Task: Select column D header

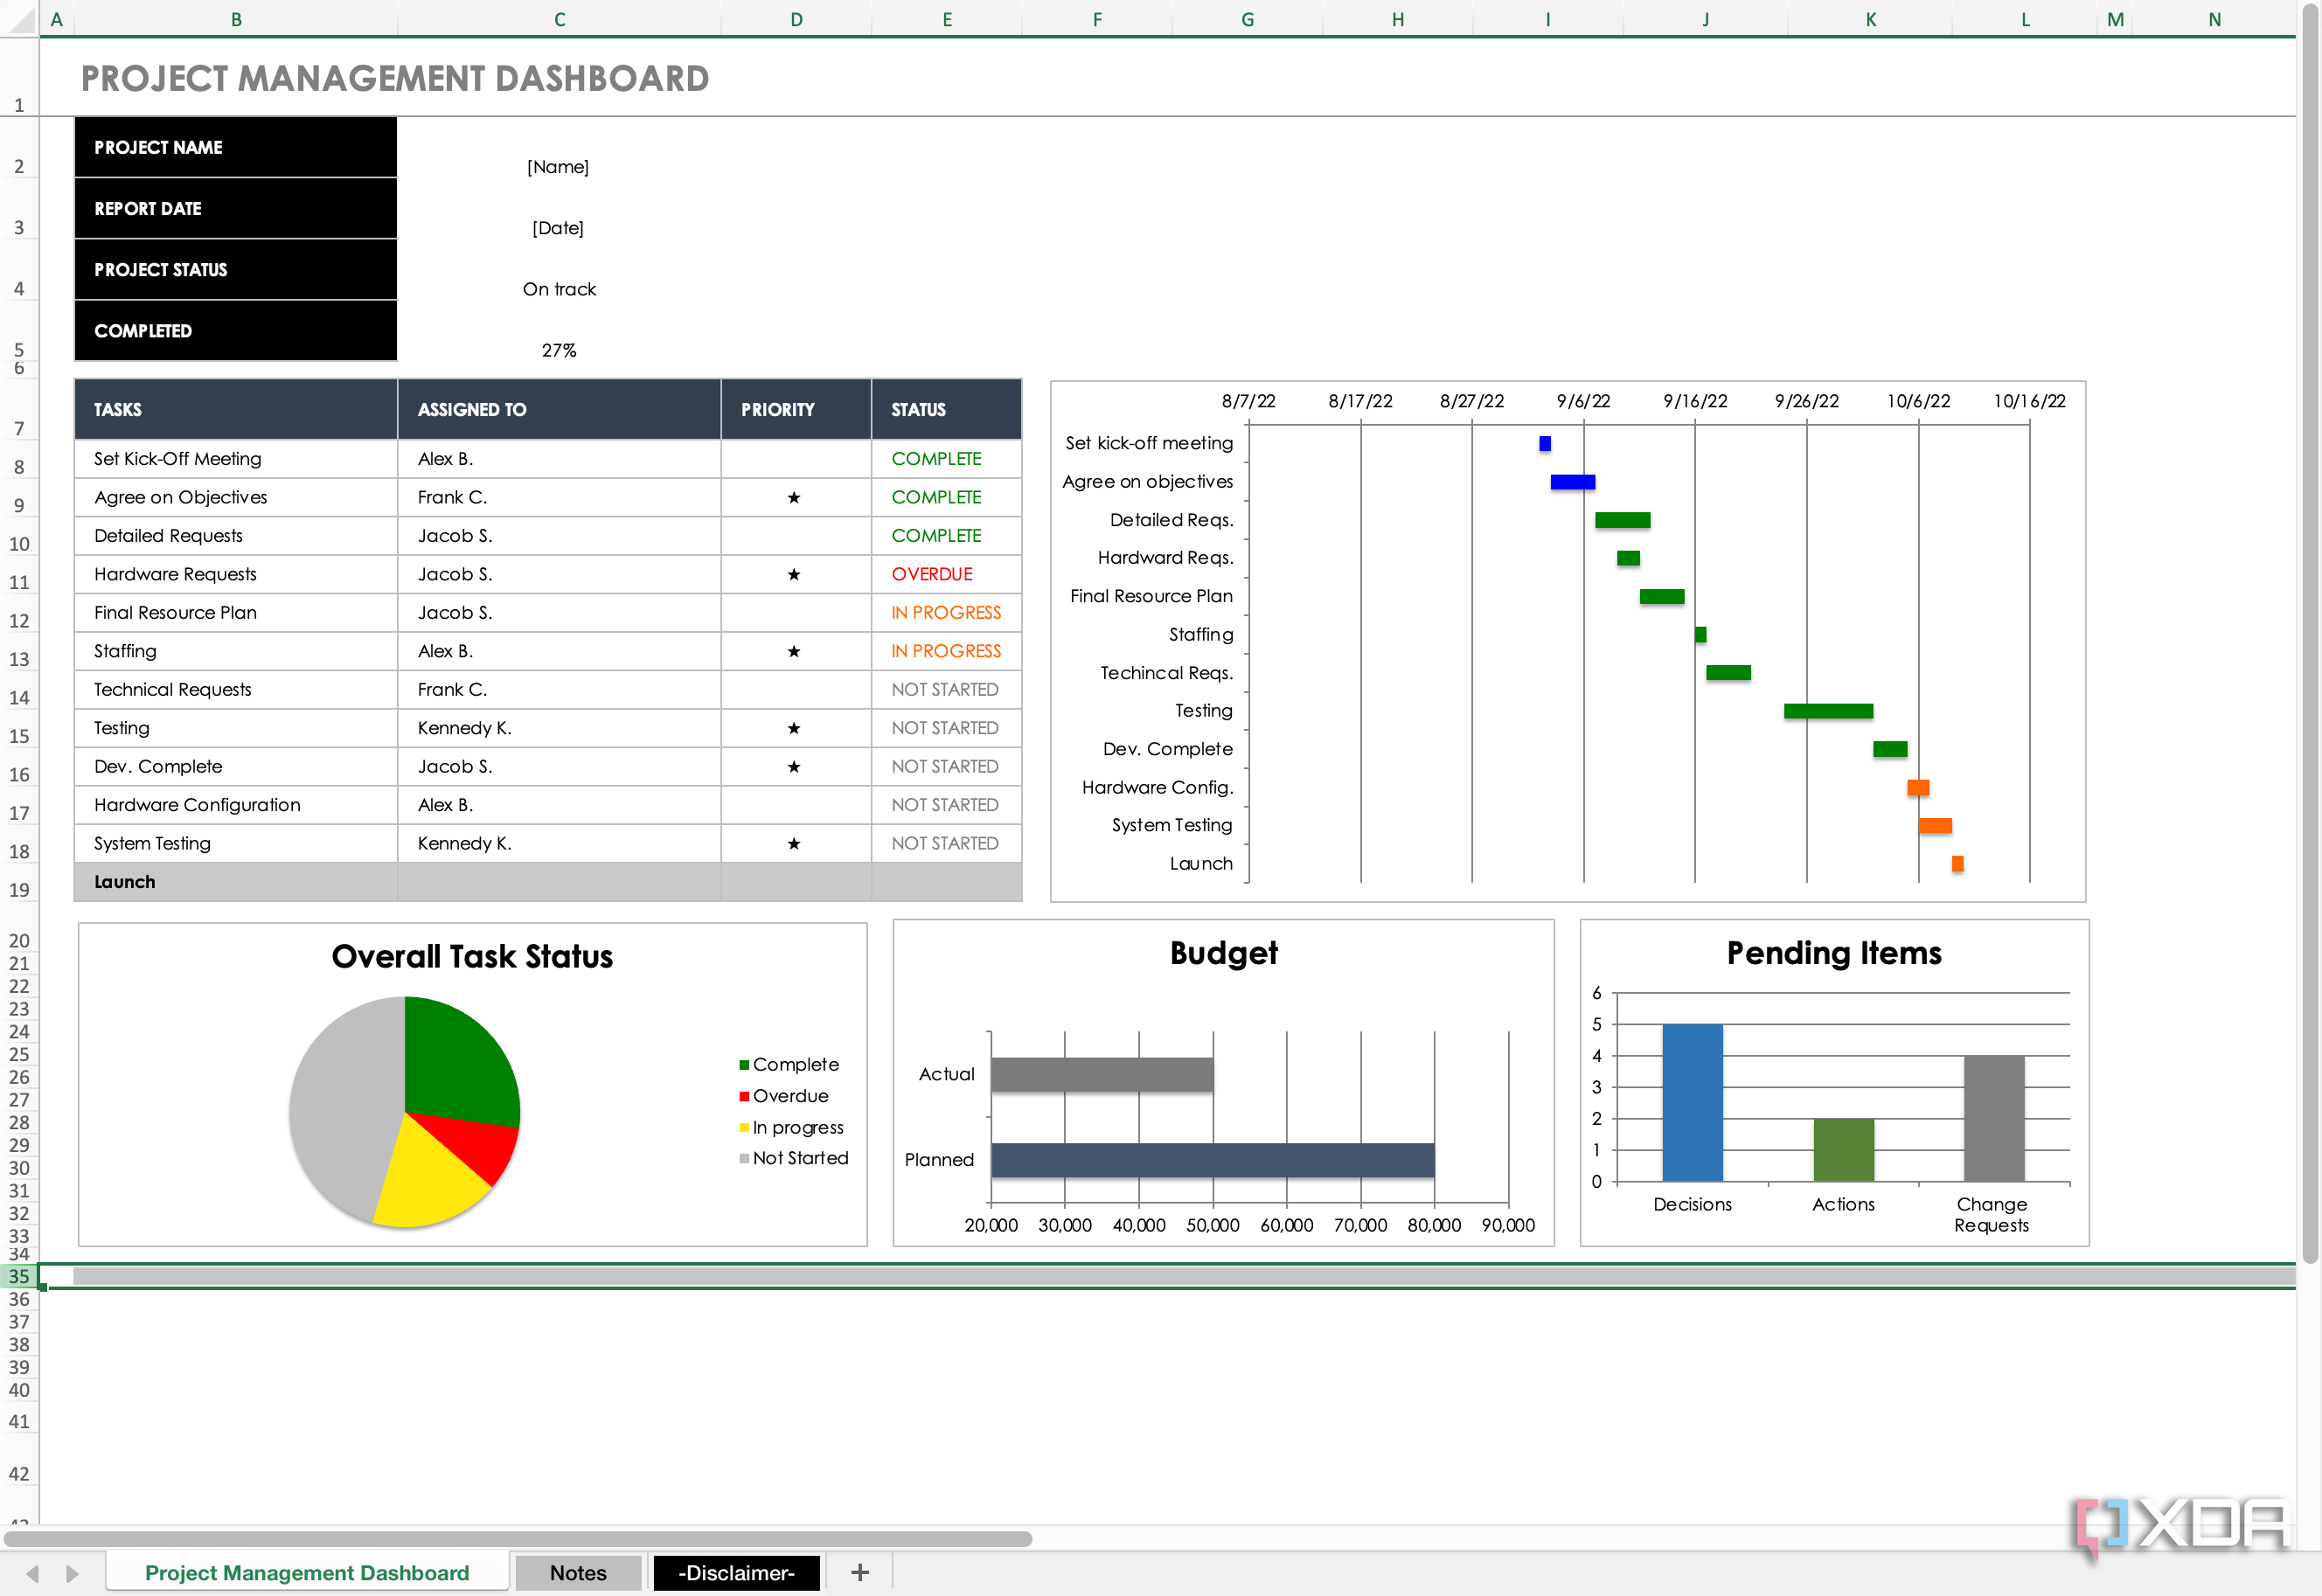Action: (796, 19)
